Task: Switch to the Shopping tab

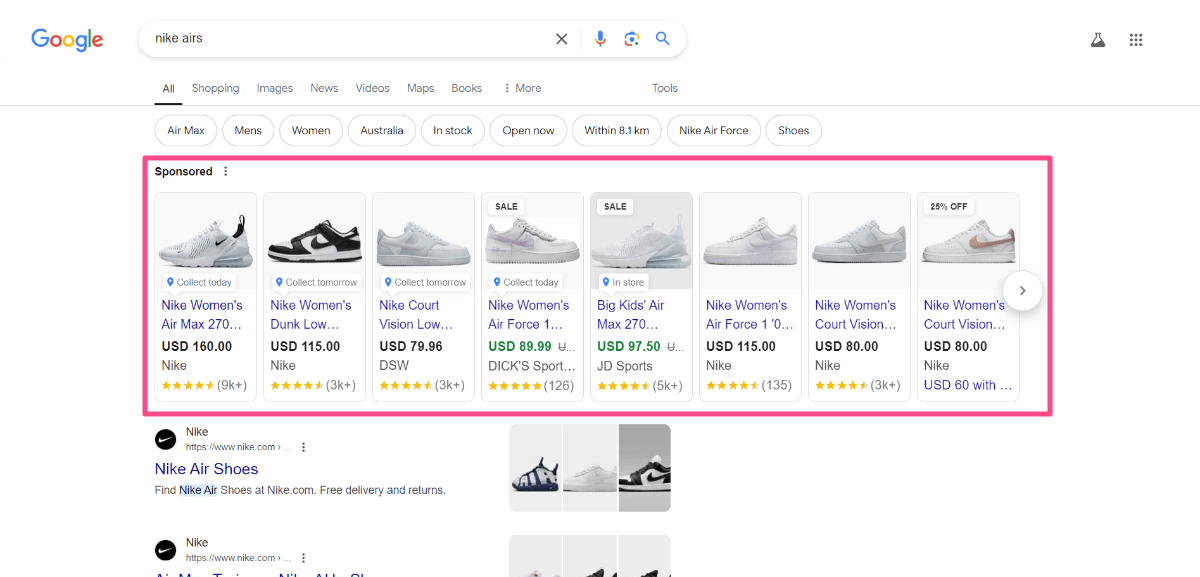Action: point(216,88)
